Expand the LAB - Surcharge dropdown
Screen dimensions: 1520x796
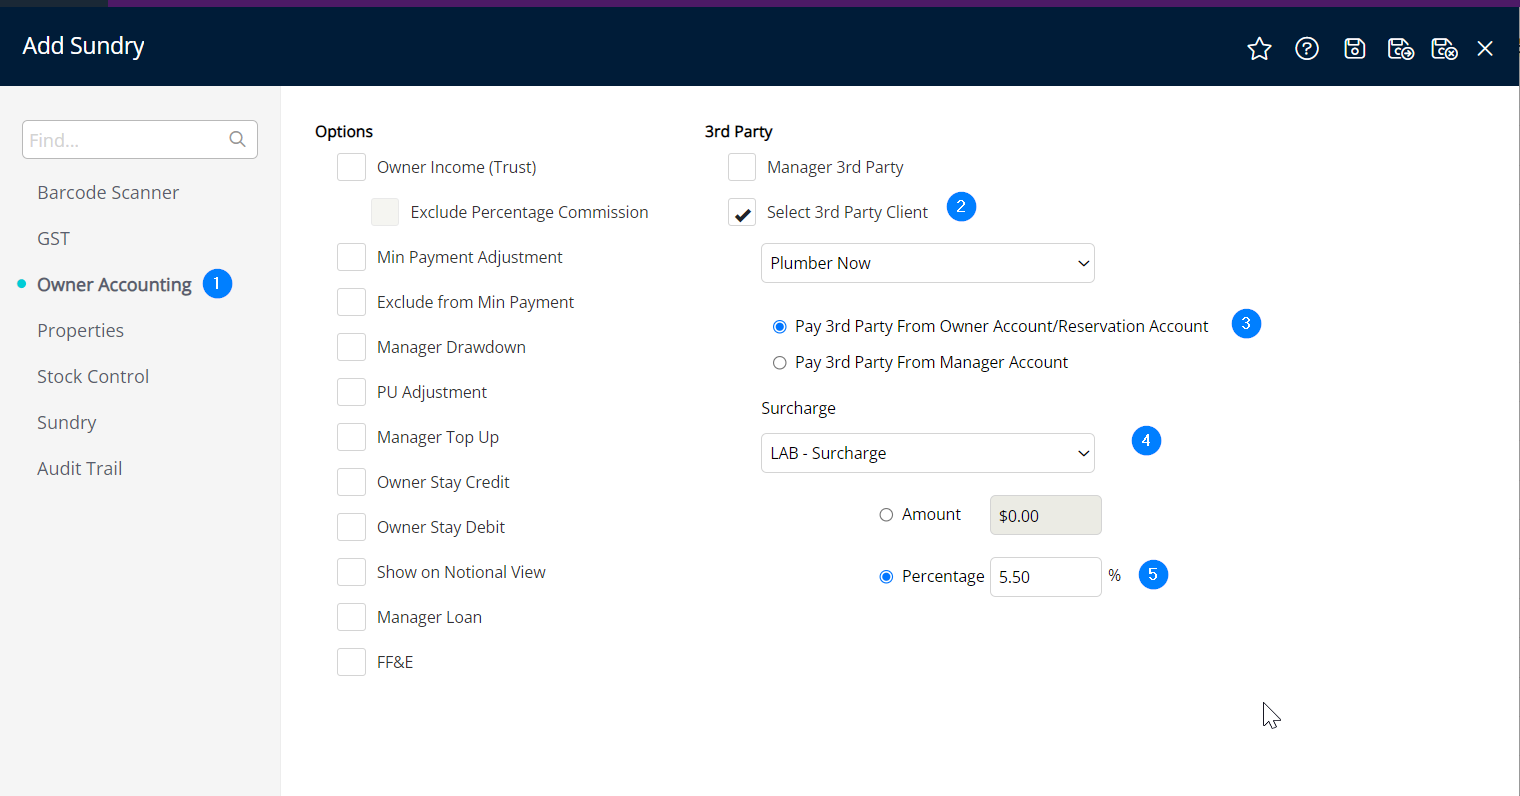point(927,453)
